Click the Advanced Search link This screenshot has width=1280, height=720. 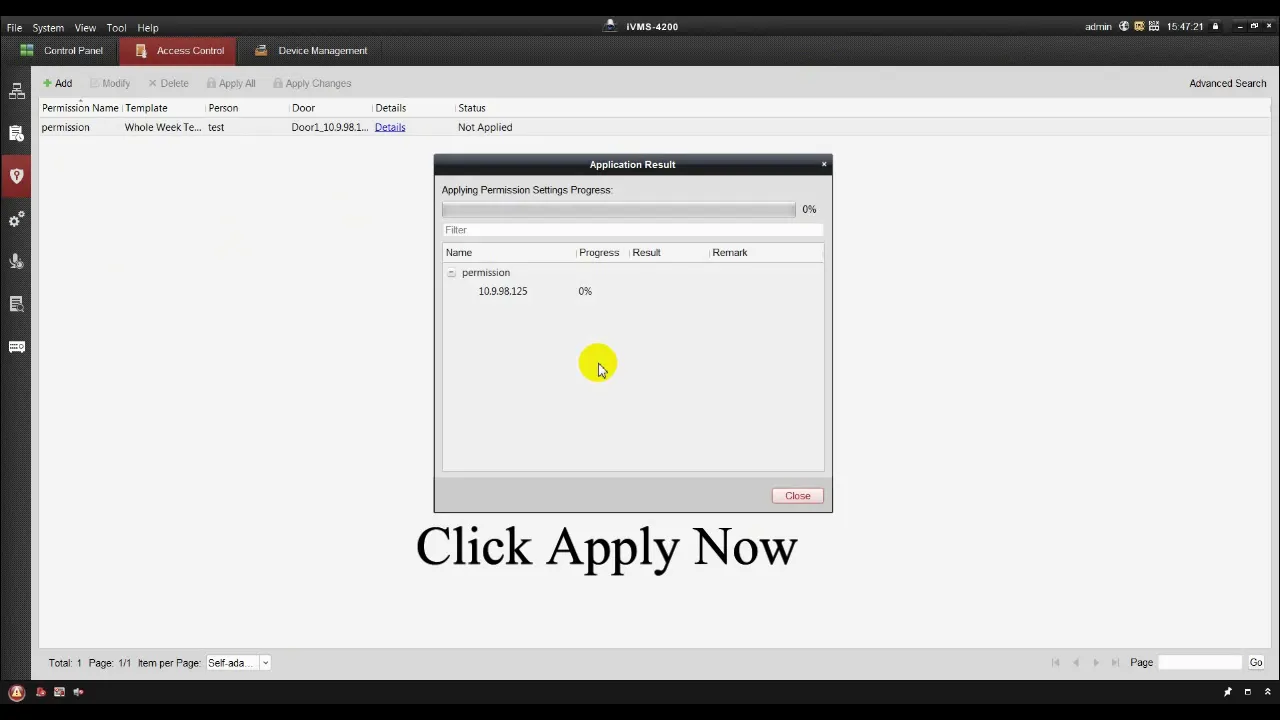[x=1228, y=84]
